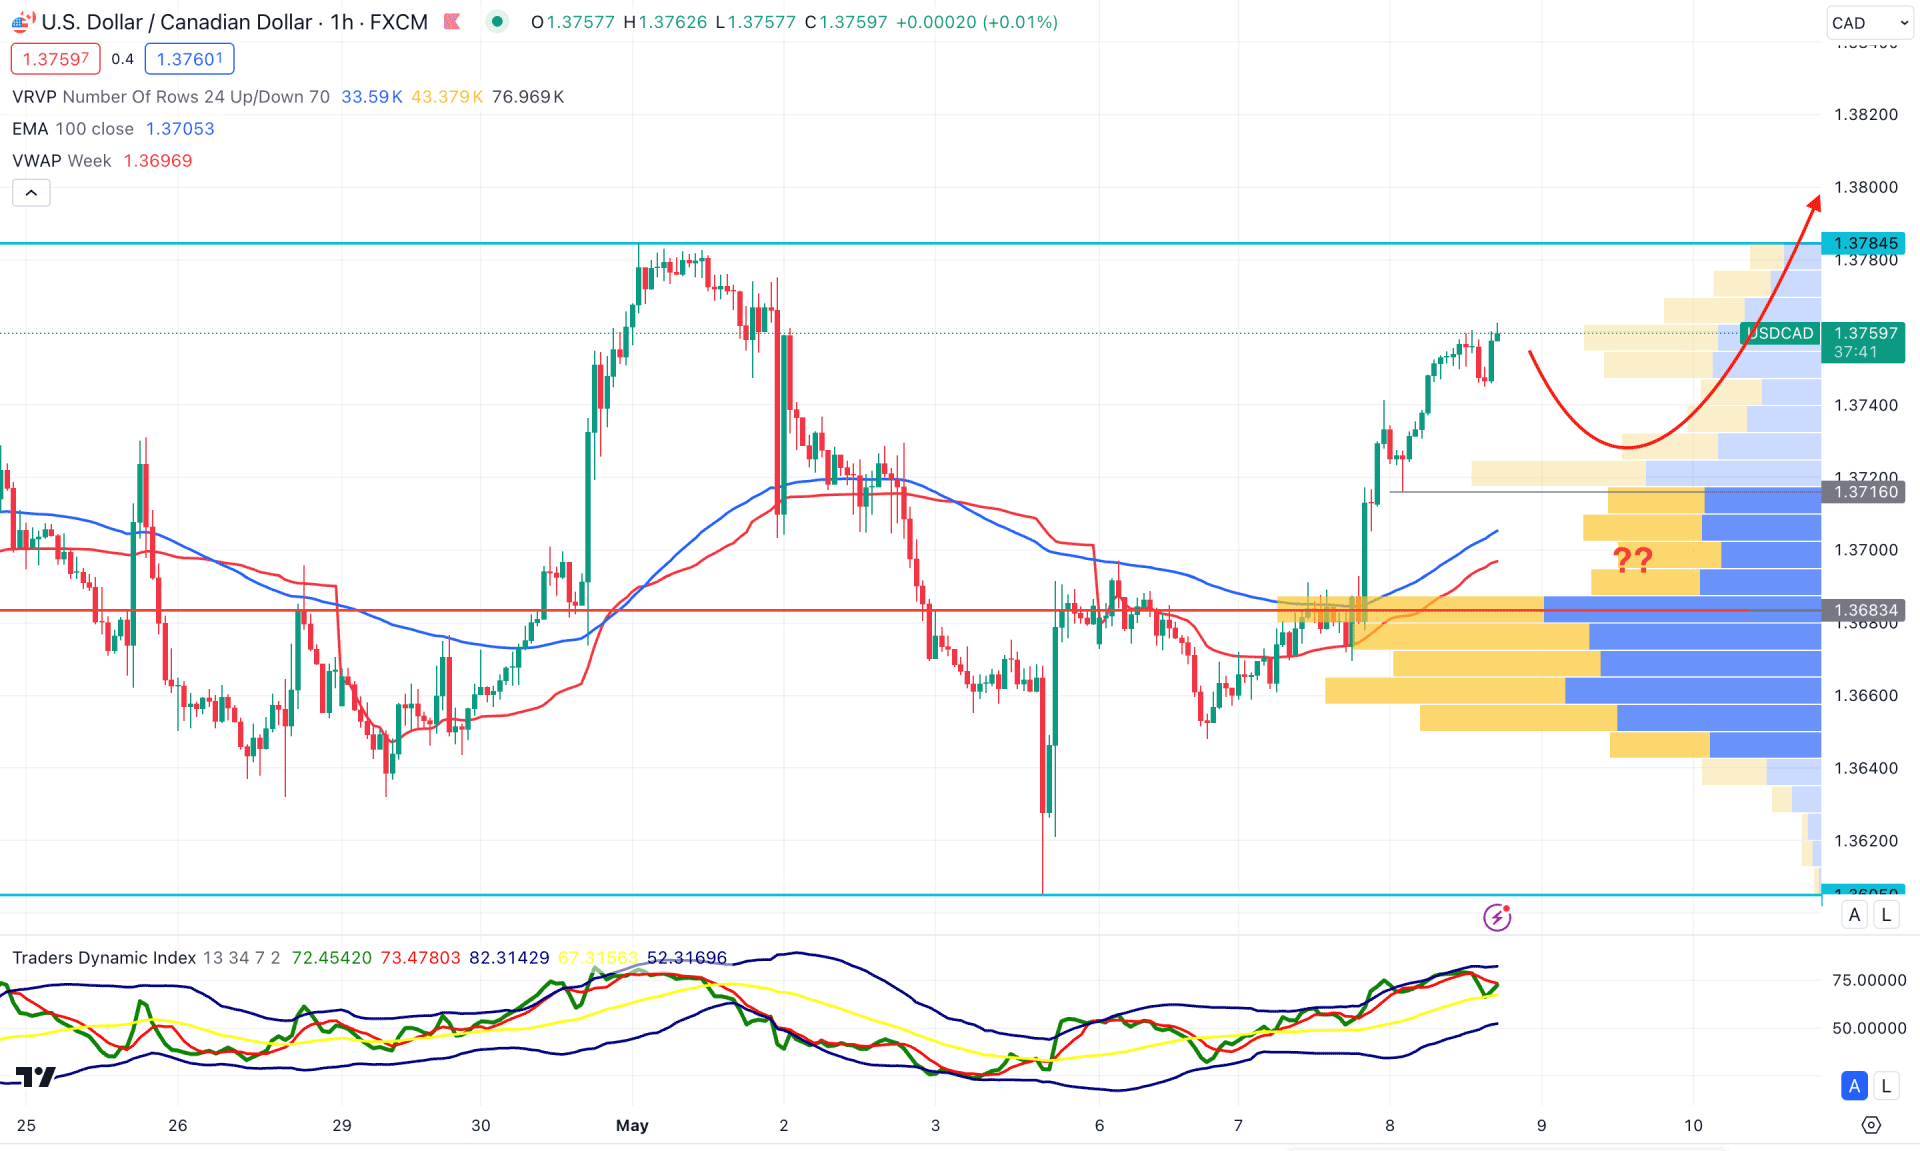Click the 1.37597 last price axis label
Viewport: 1920px width, 1151px height.
[x=1864, y=333]
